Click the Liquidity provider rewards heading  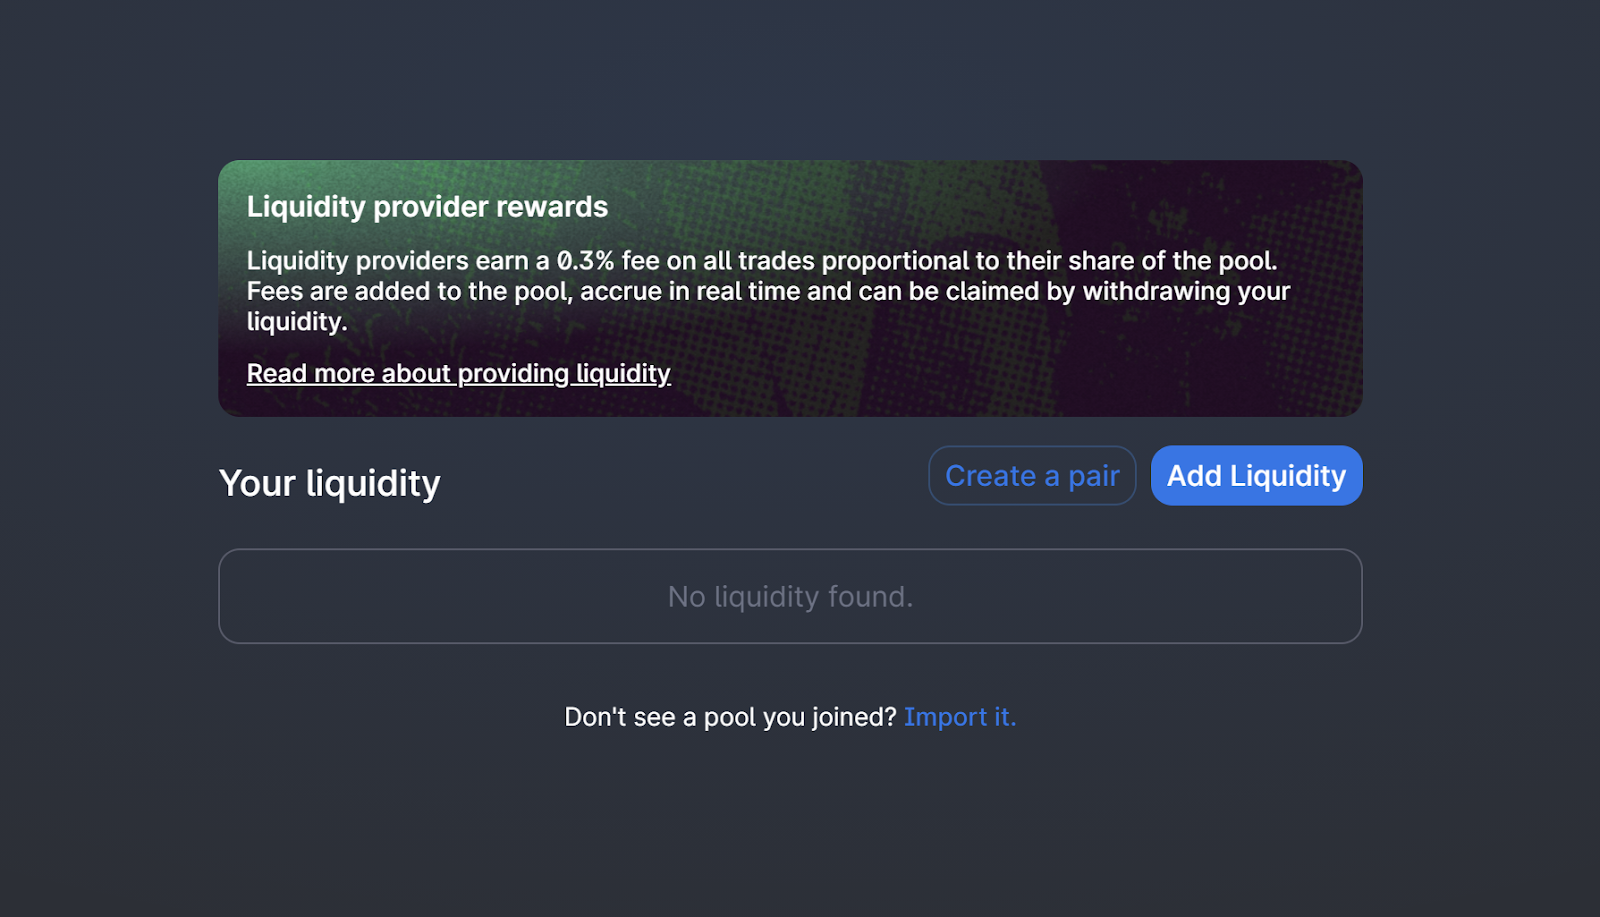click(427, 207)
